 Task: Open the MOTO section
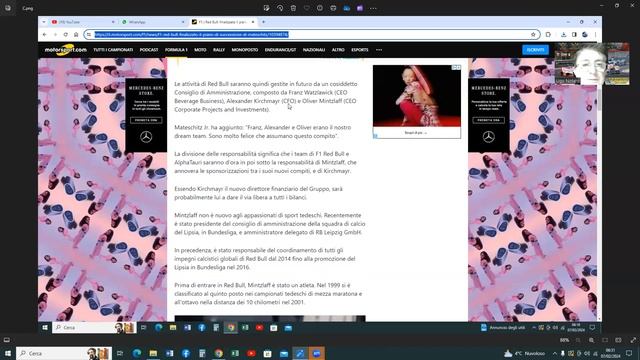pos(200,50)
